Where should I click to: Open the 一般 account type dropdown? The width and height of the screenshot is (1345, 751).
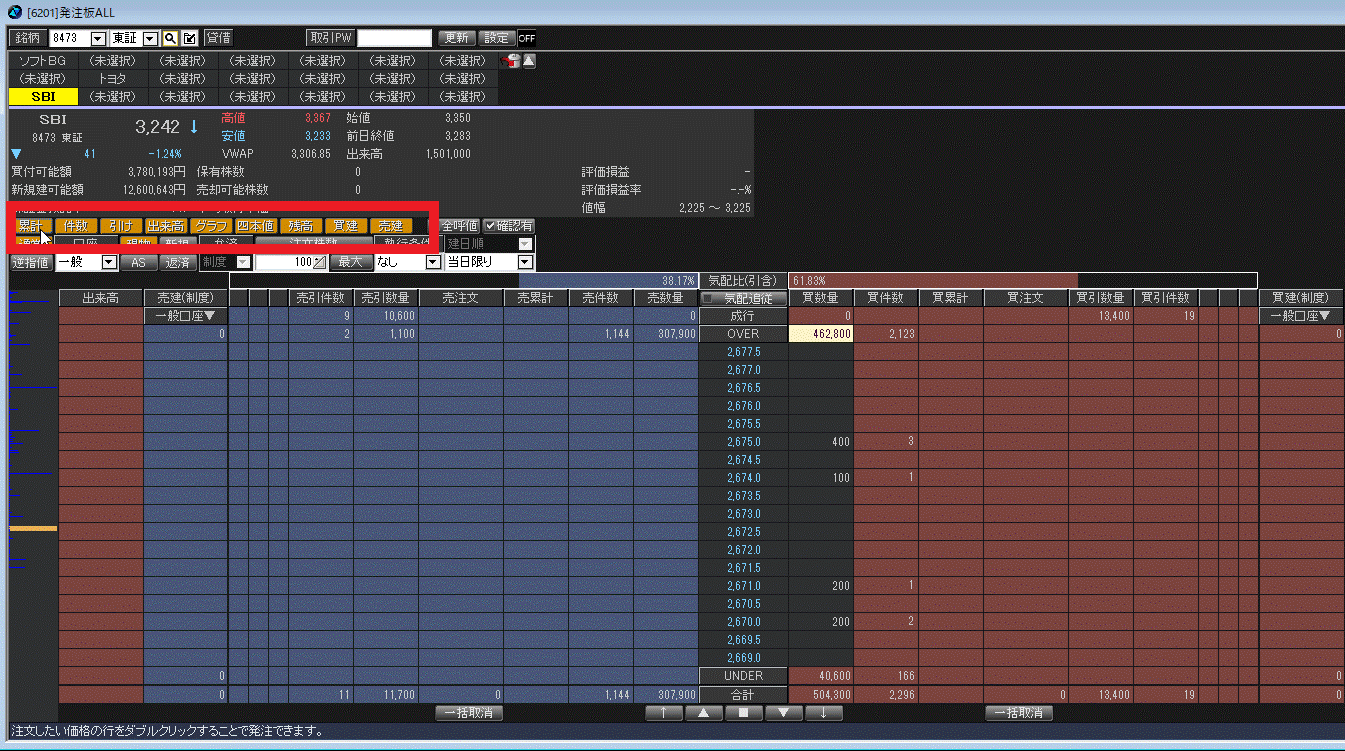pyautogui.click(x=110, y=262)
